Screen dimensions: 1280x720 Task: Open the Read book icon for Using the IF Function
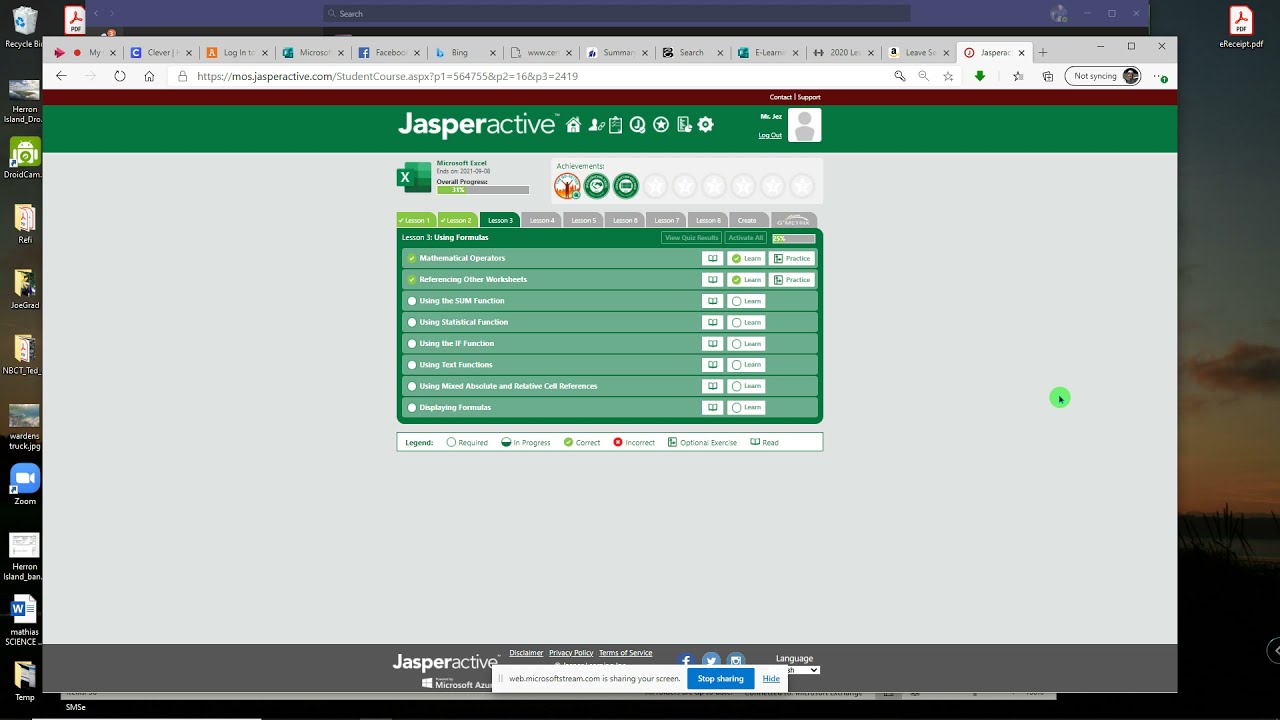712,344
